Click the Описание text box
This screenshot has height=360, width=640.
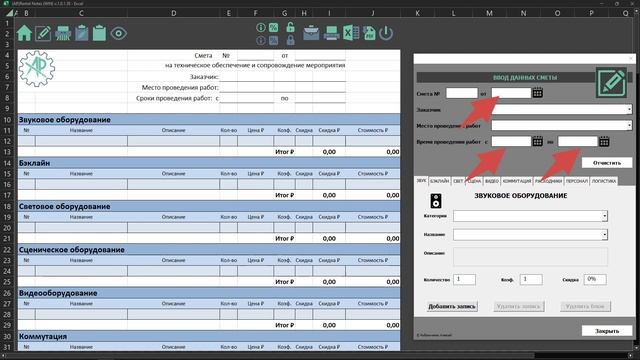click(x=530, y=257)
